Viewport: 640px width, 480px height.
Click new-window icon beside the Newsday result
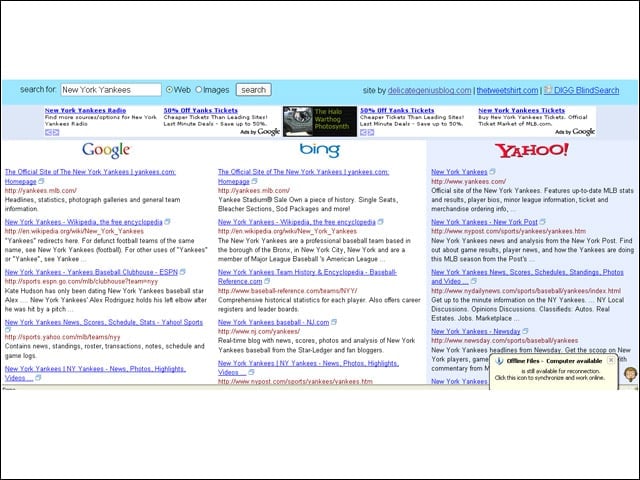[x=525, y=331]
